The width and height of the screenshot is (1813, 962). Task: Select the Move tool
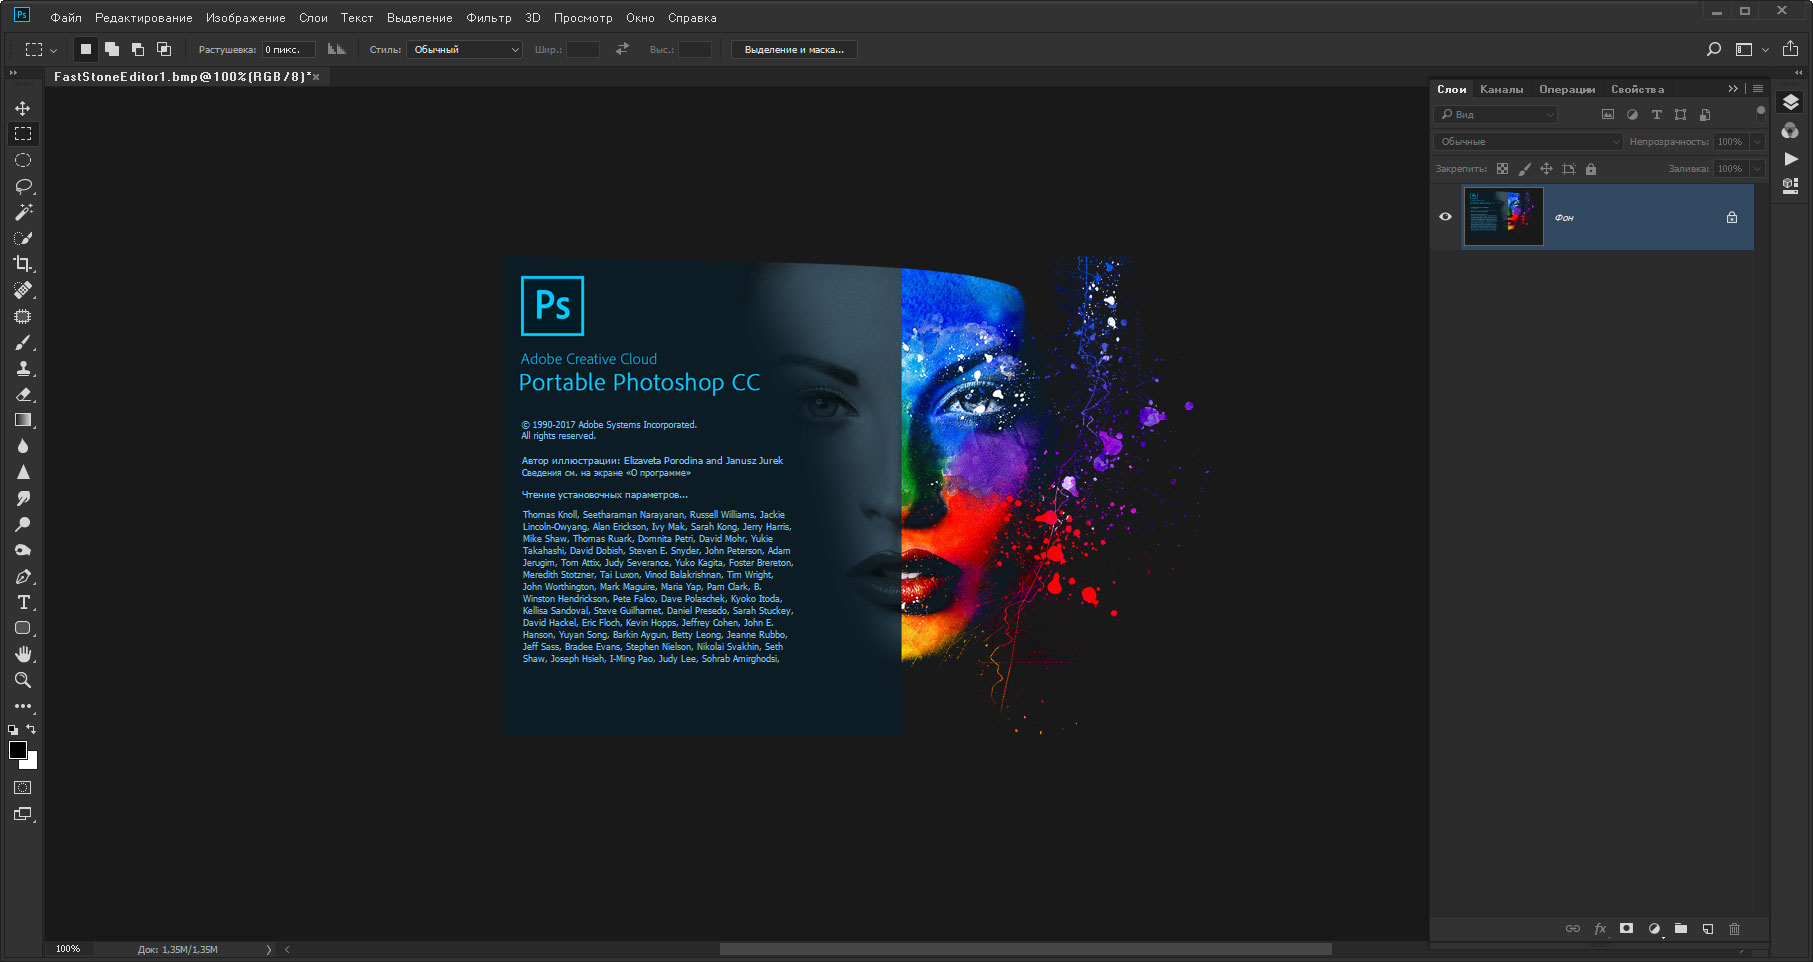(x=22, y=108)
